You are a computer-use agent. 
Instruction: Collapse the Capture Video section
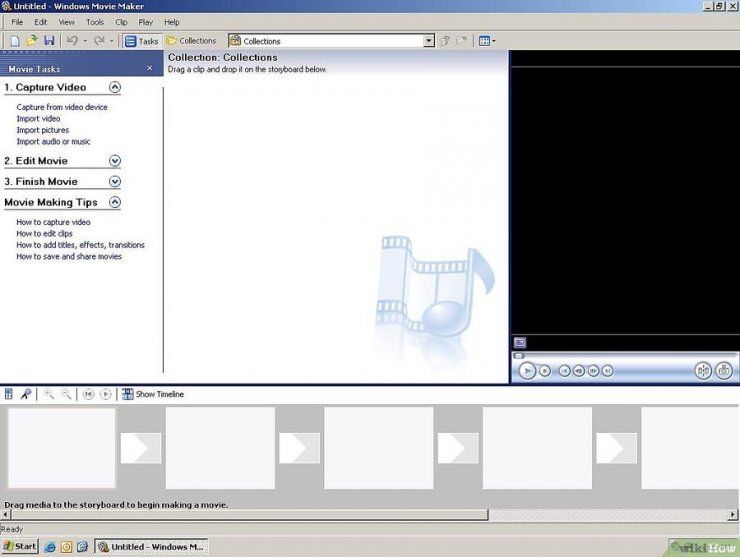(x=115, y=87)
